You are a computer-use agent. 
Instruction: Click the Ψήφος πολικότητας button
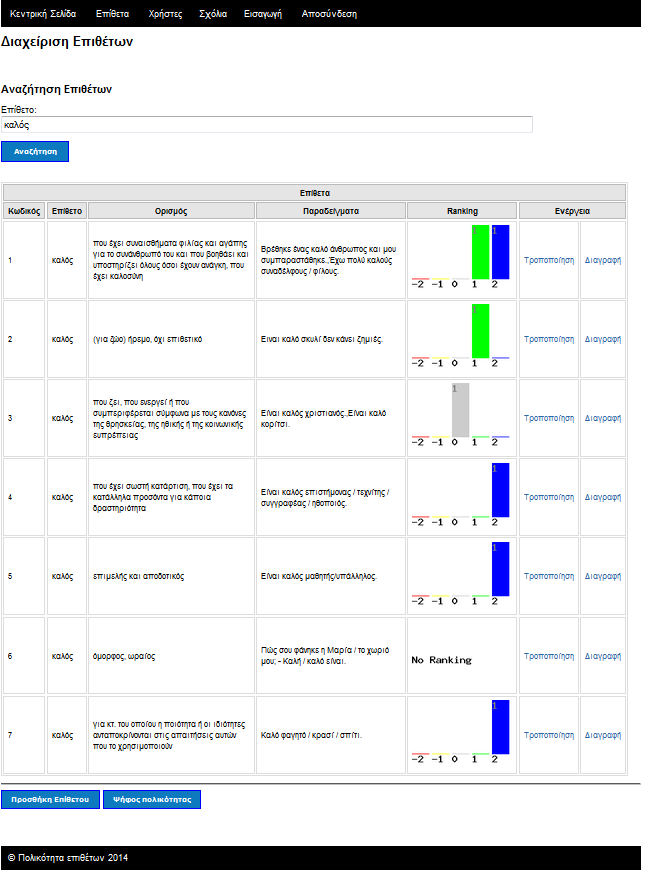pos(152,799)
